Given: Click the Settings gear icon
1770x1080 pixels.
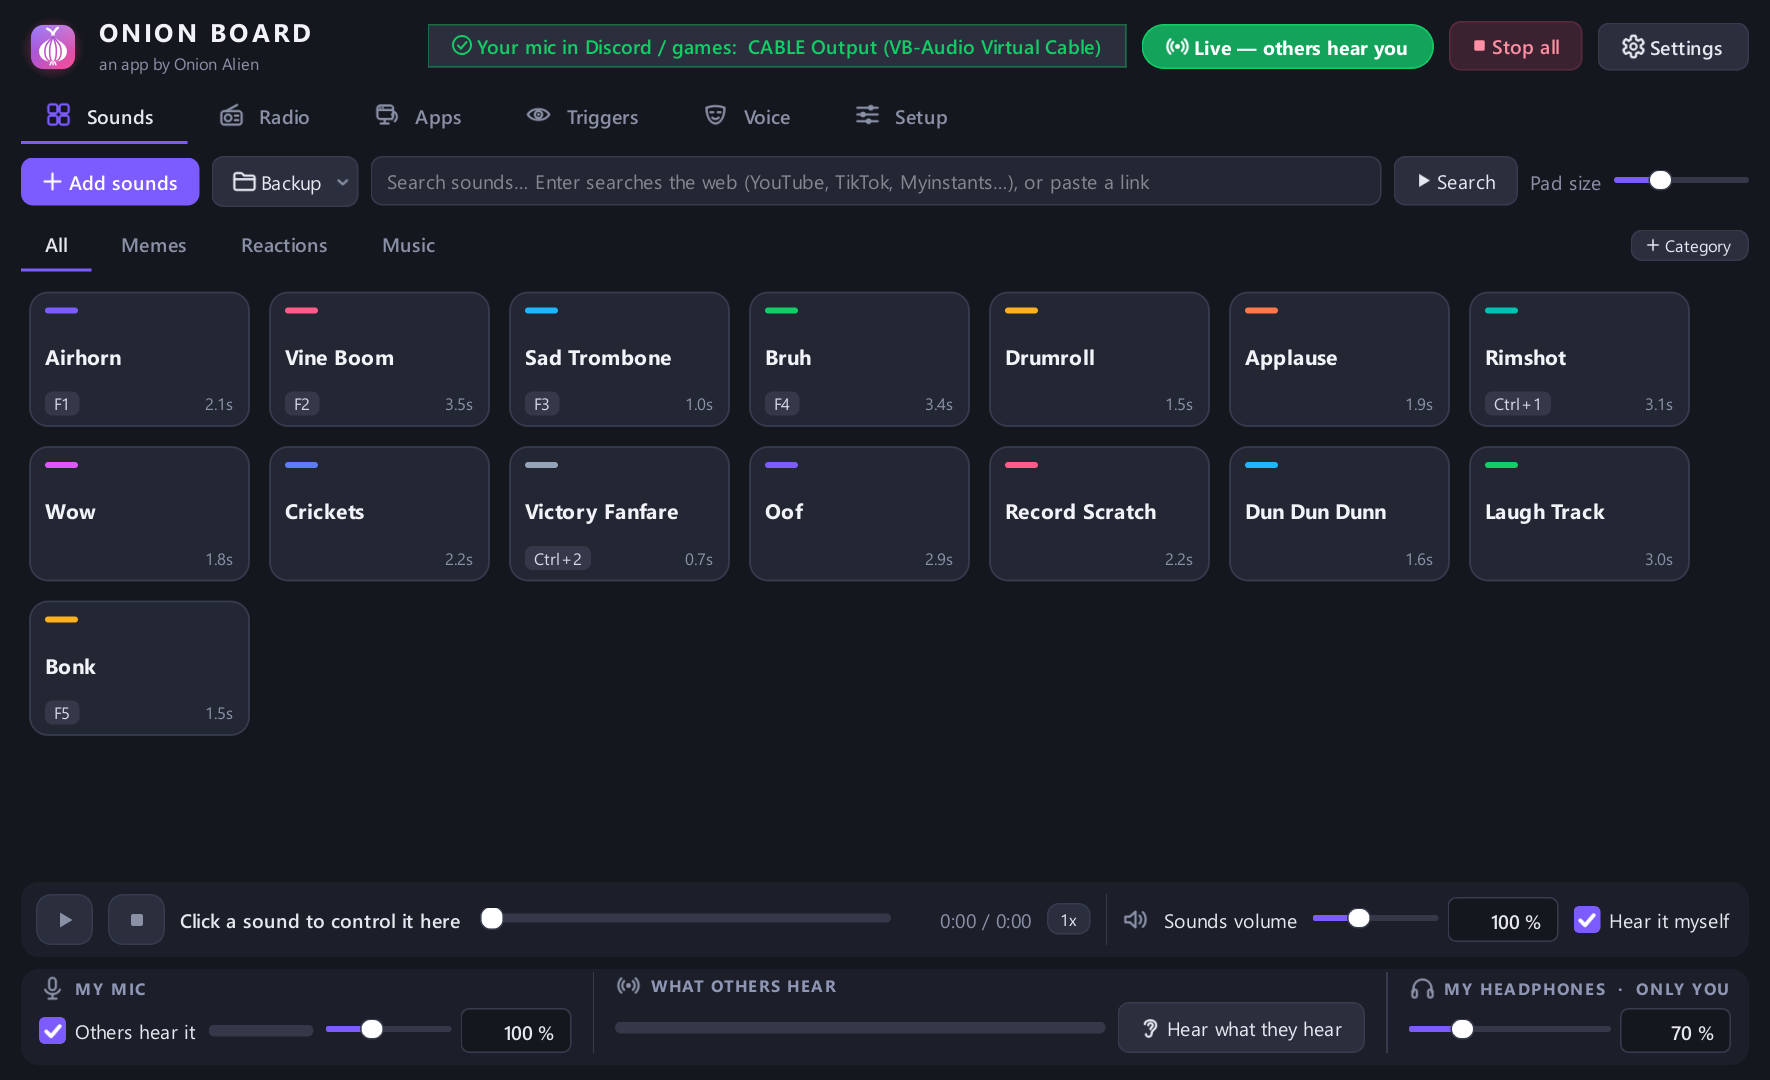Looking at the screenshot, I should (x=1633, y=47).
